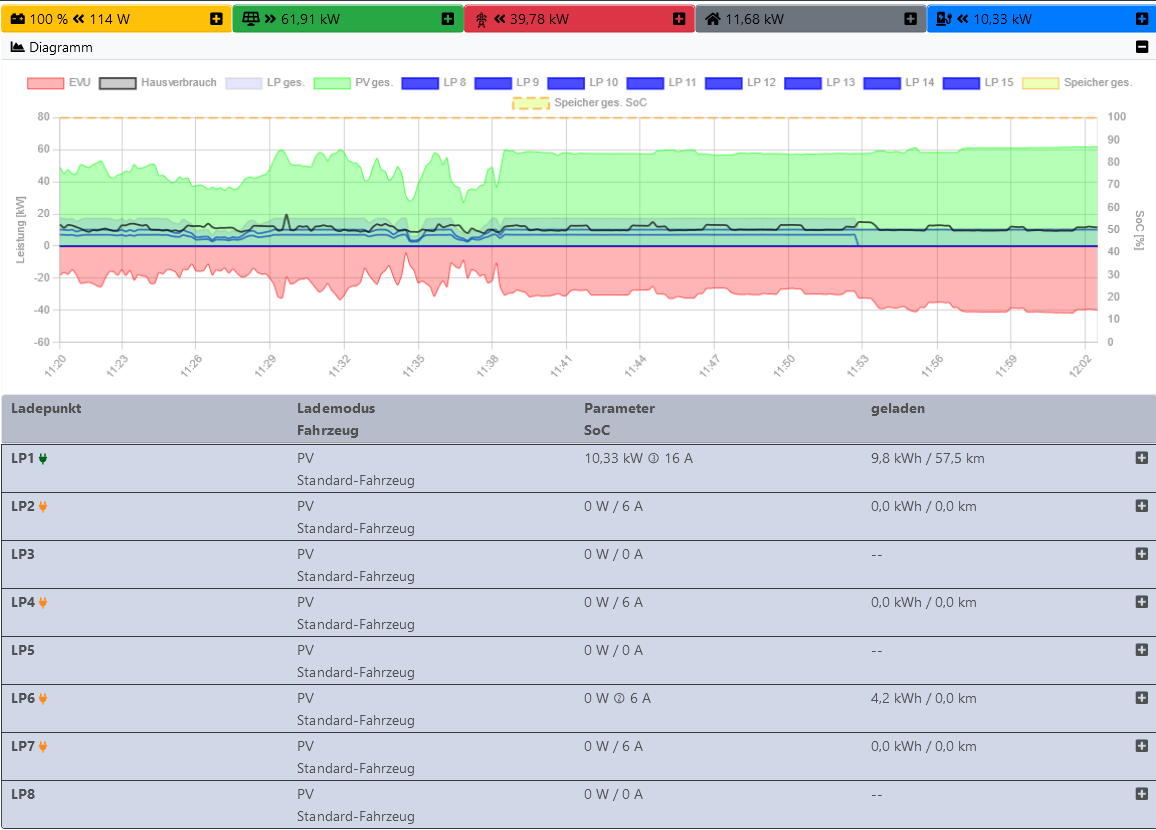Screen dimensions: 1156x830
Task: Expand the yellow battery storage tile
Action: point(217,19)
